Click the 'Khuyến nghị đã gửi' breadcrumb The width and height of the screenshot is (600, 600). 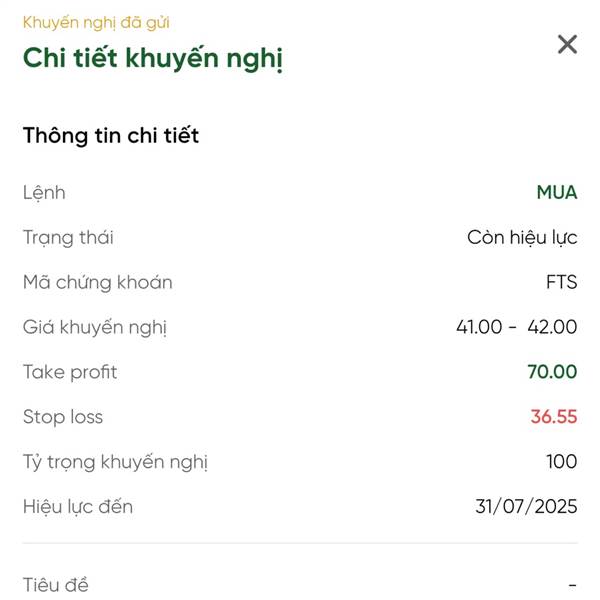(96, 23)
